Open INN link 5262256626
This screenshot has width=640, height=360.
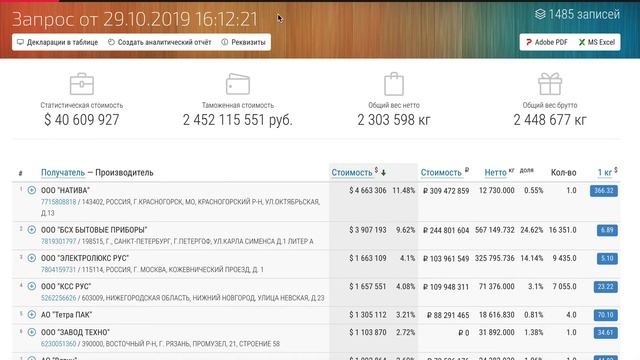[x=58, y=298]
